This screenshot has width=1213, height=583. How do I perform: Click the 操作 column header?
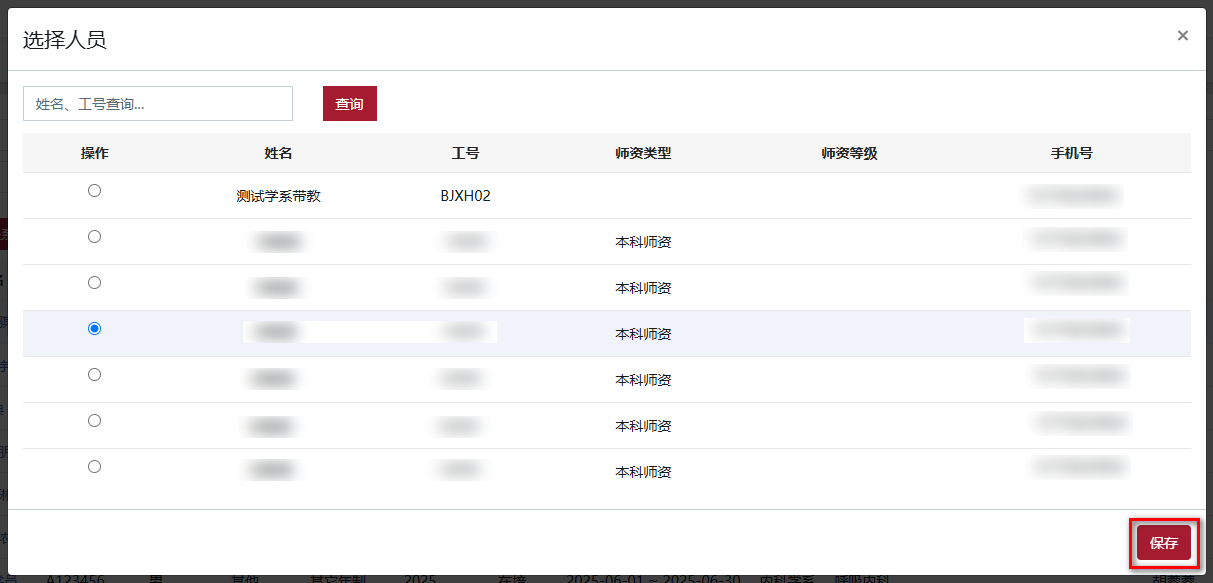(x=95, y=153)
